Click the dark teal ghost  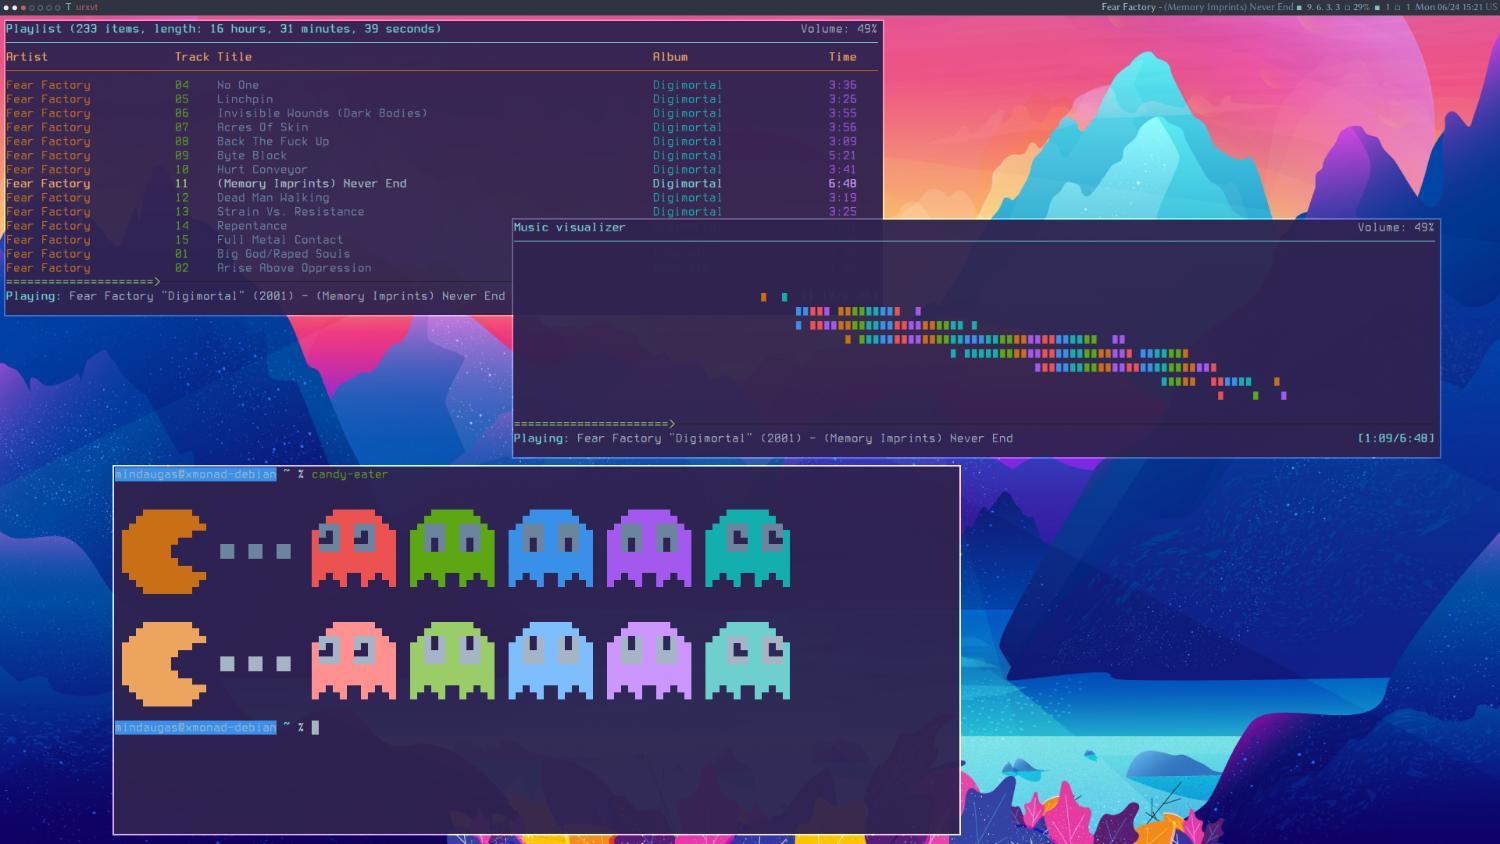748,548
